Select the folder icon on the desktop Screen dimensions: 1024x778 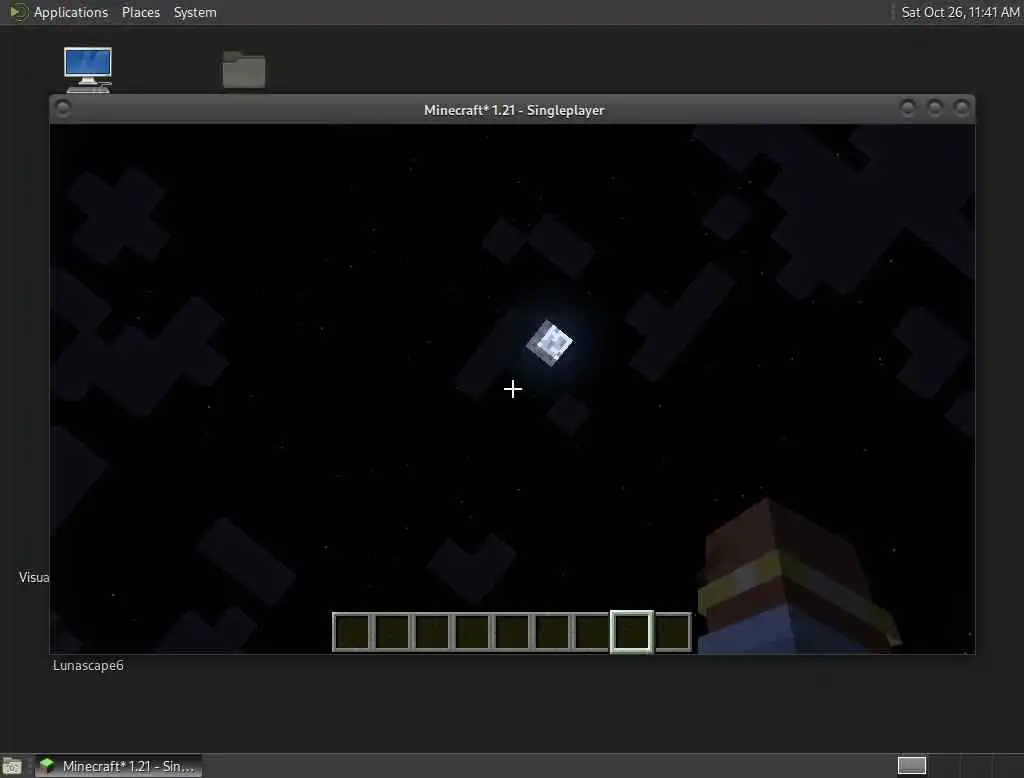pyautogui.click(x=244, y=69)
